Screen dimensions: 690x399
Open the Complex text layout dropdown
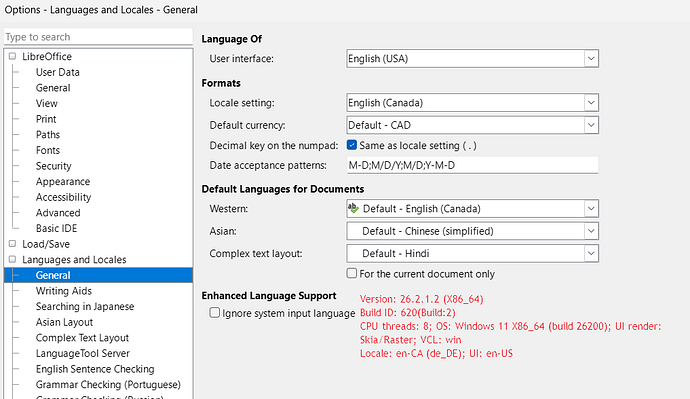(x=591, y=253)
